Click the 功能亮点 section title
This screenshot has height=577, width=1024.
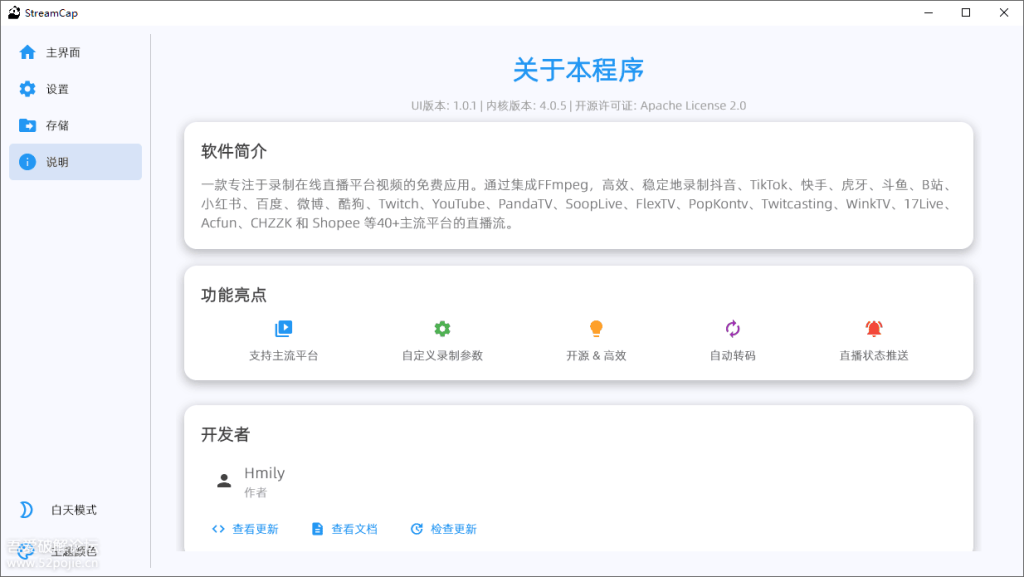[234, 295]
